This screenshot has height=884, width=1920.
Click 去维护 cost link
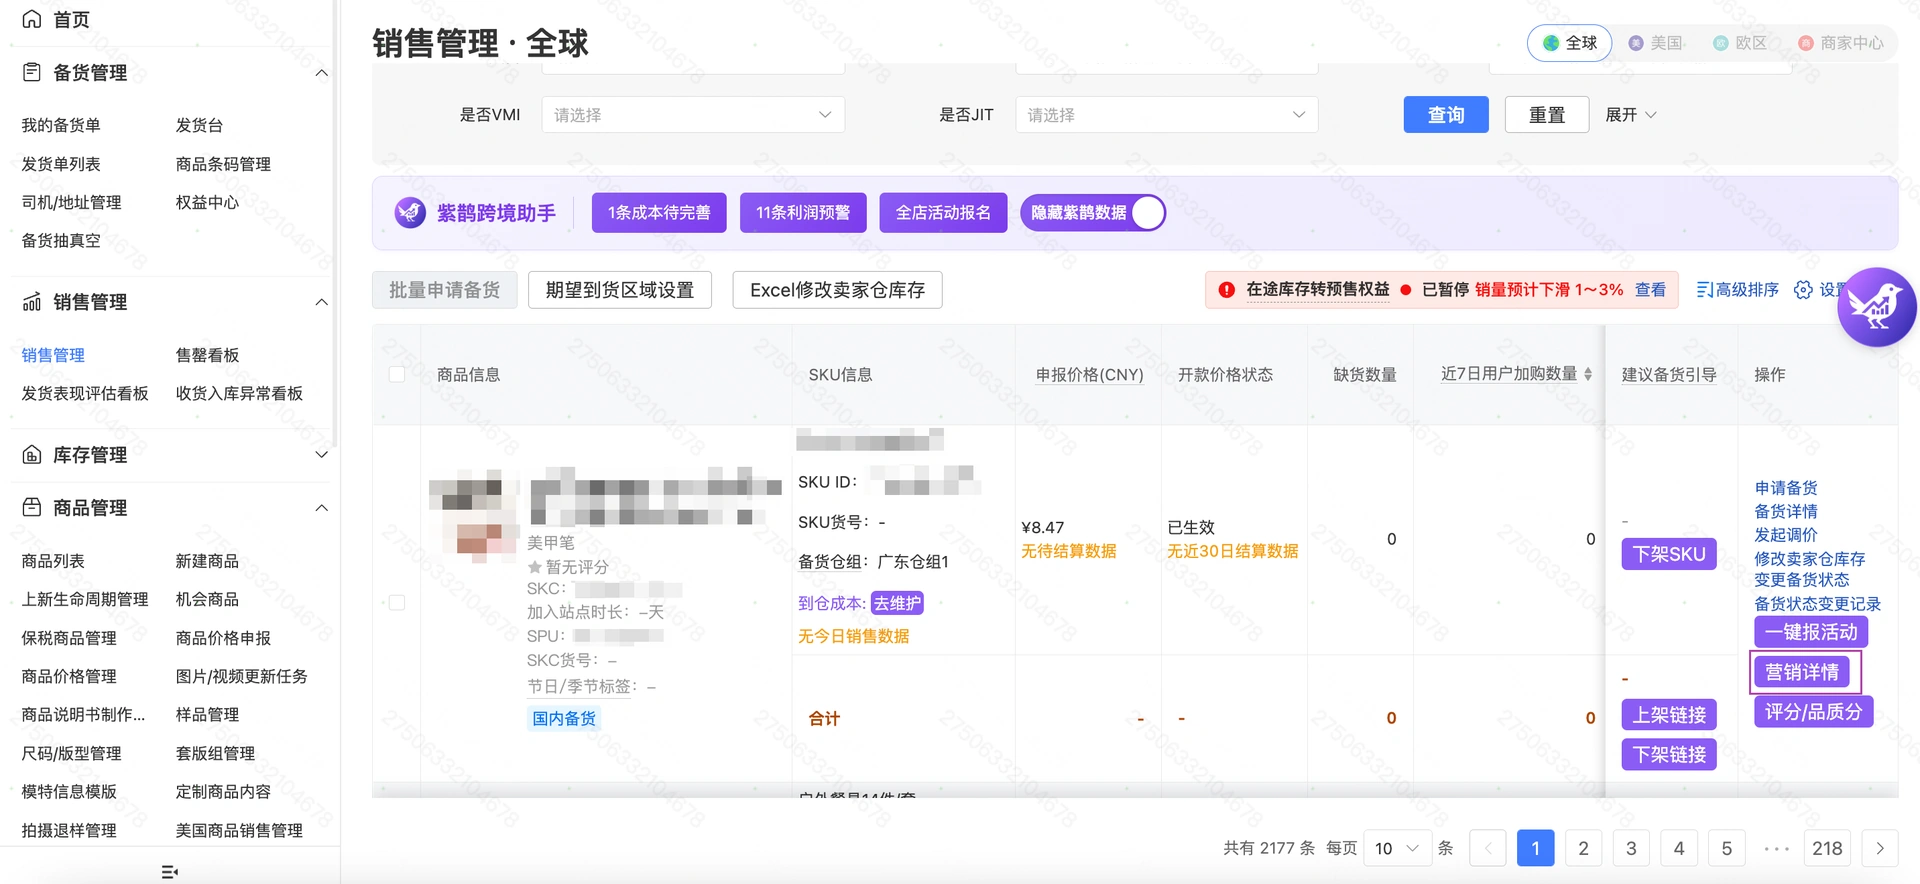[897, 603]
